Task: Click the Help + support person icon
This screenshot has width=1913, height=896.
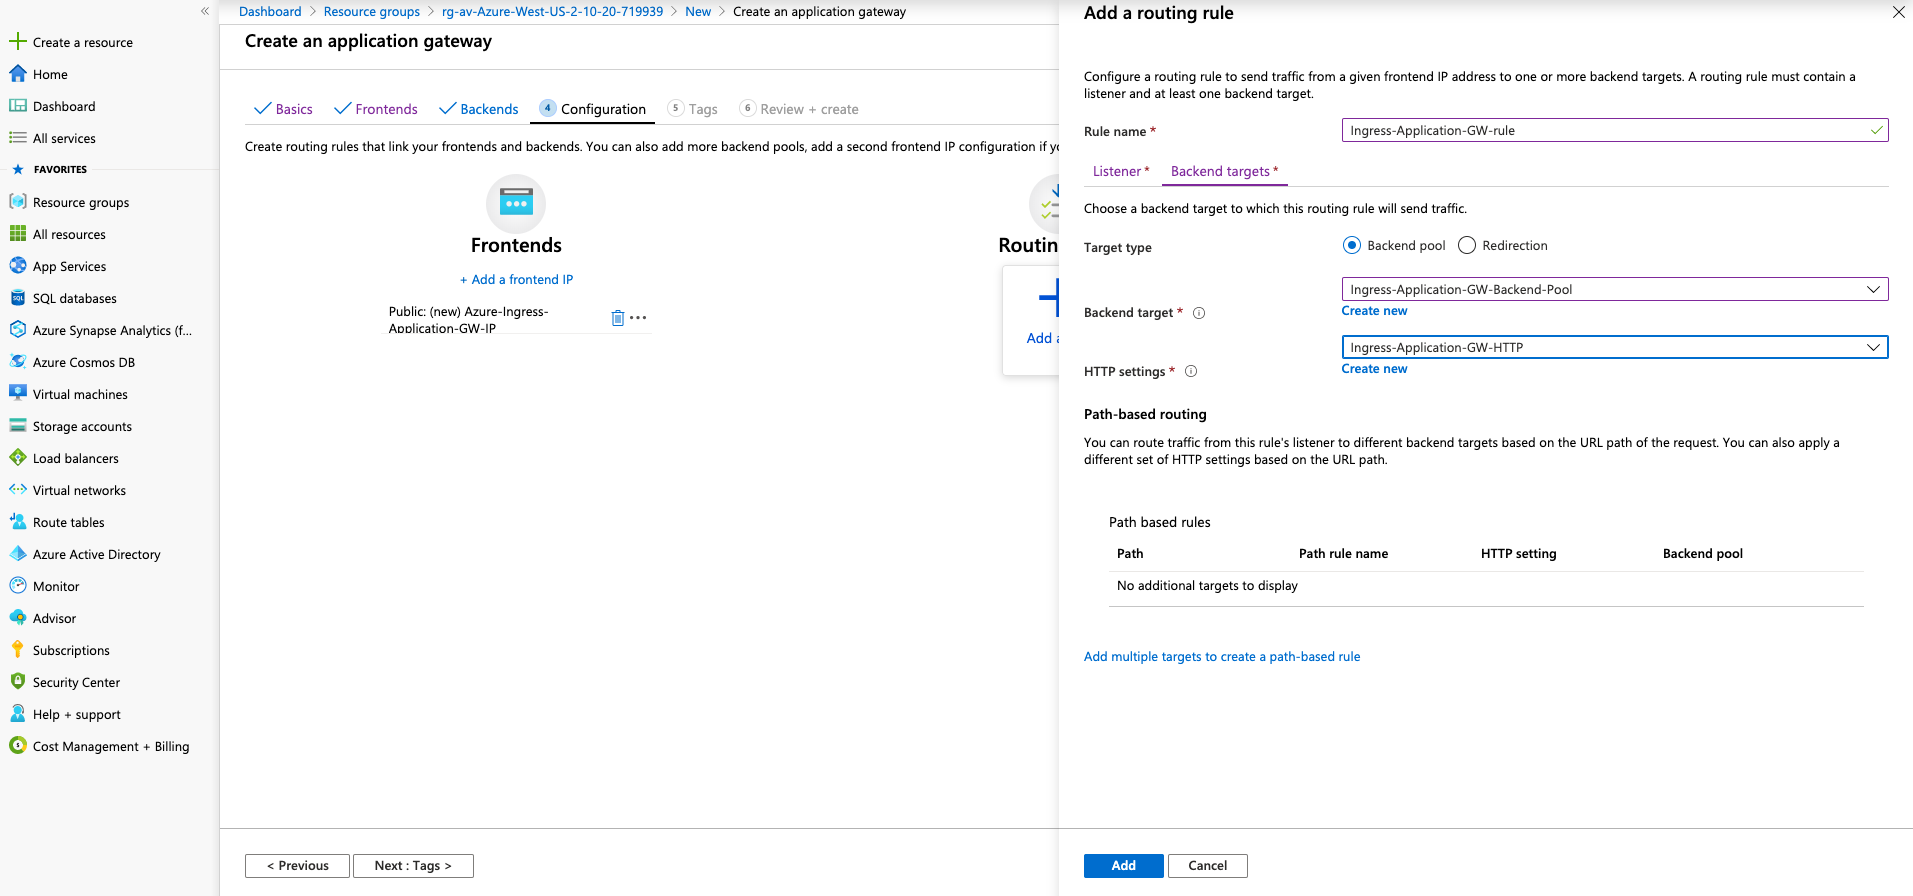Action: pyautogui.click(x=17, y=714)
